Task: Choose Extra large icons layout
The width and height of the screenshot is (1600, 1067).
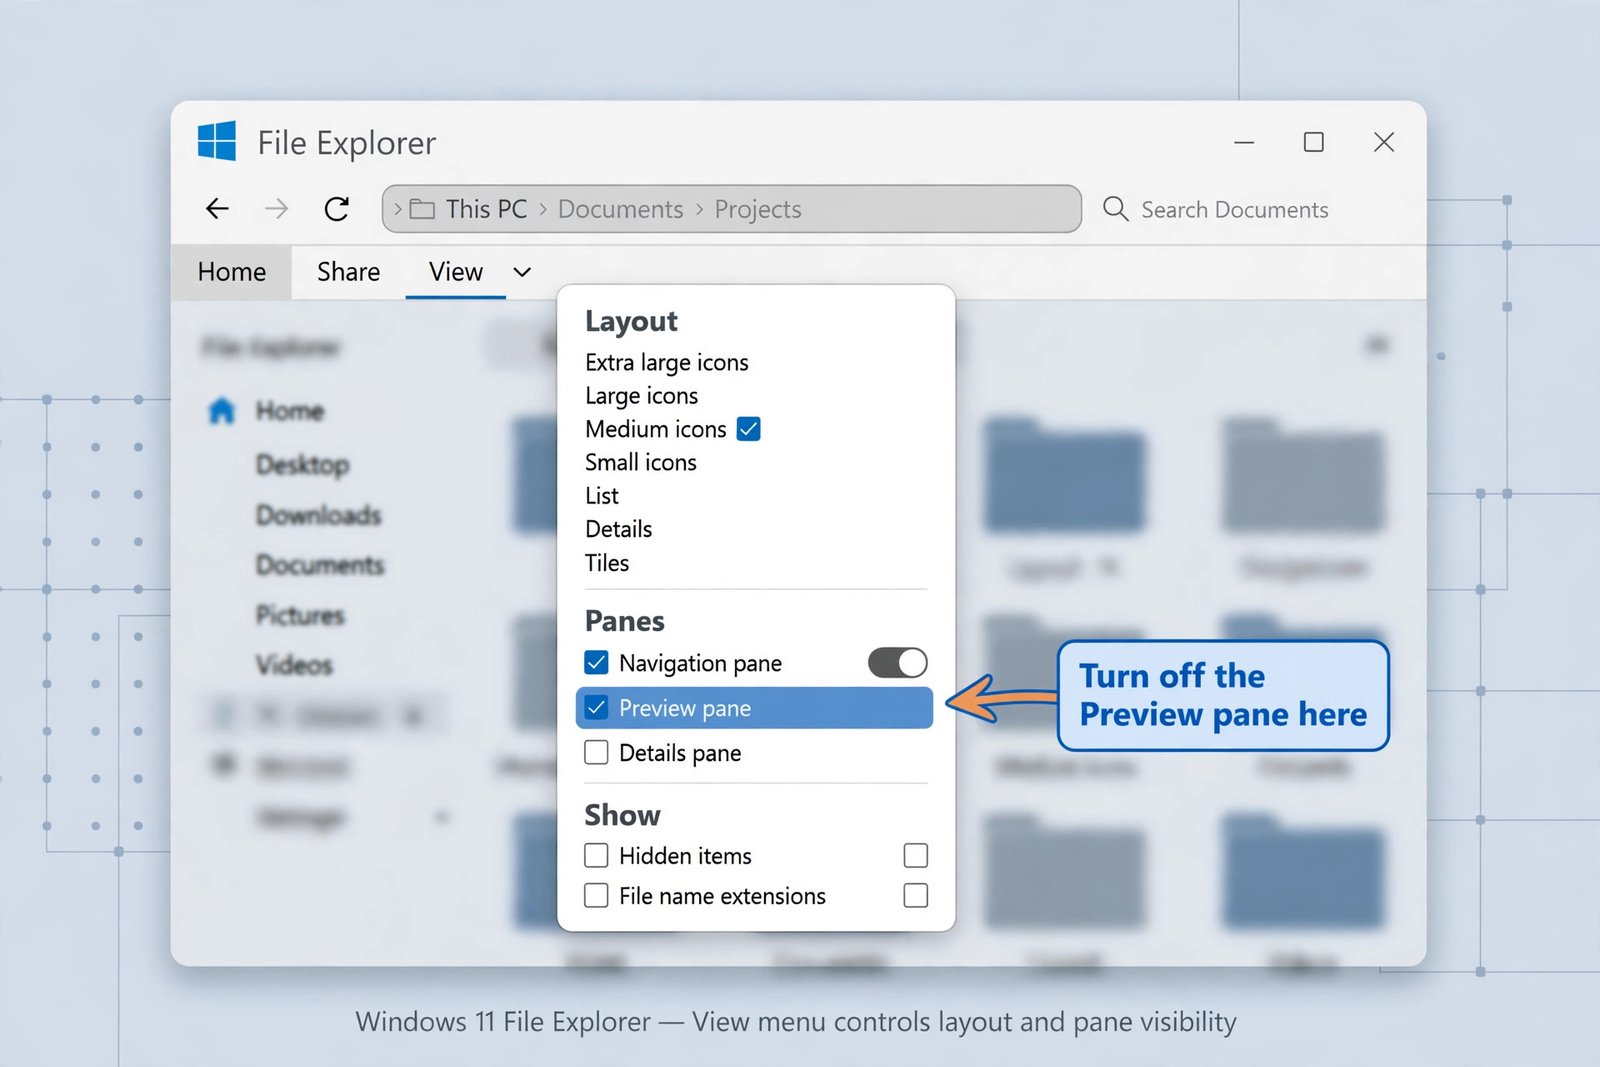Action: [x=667, y=362]
